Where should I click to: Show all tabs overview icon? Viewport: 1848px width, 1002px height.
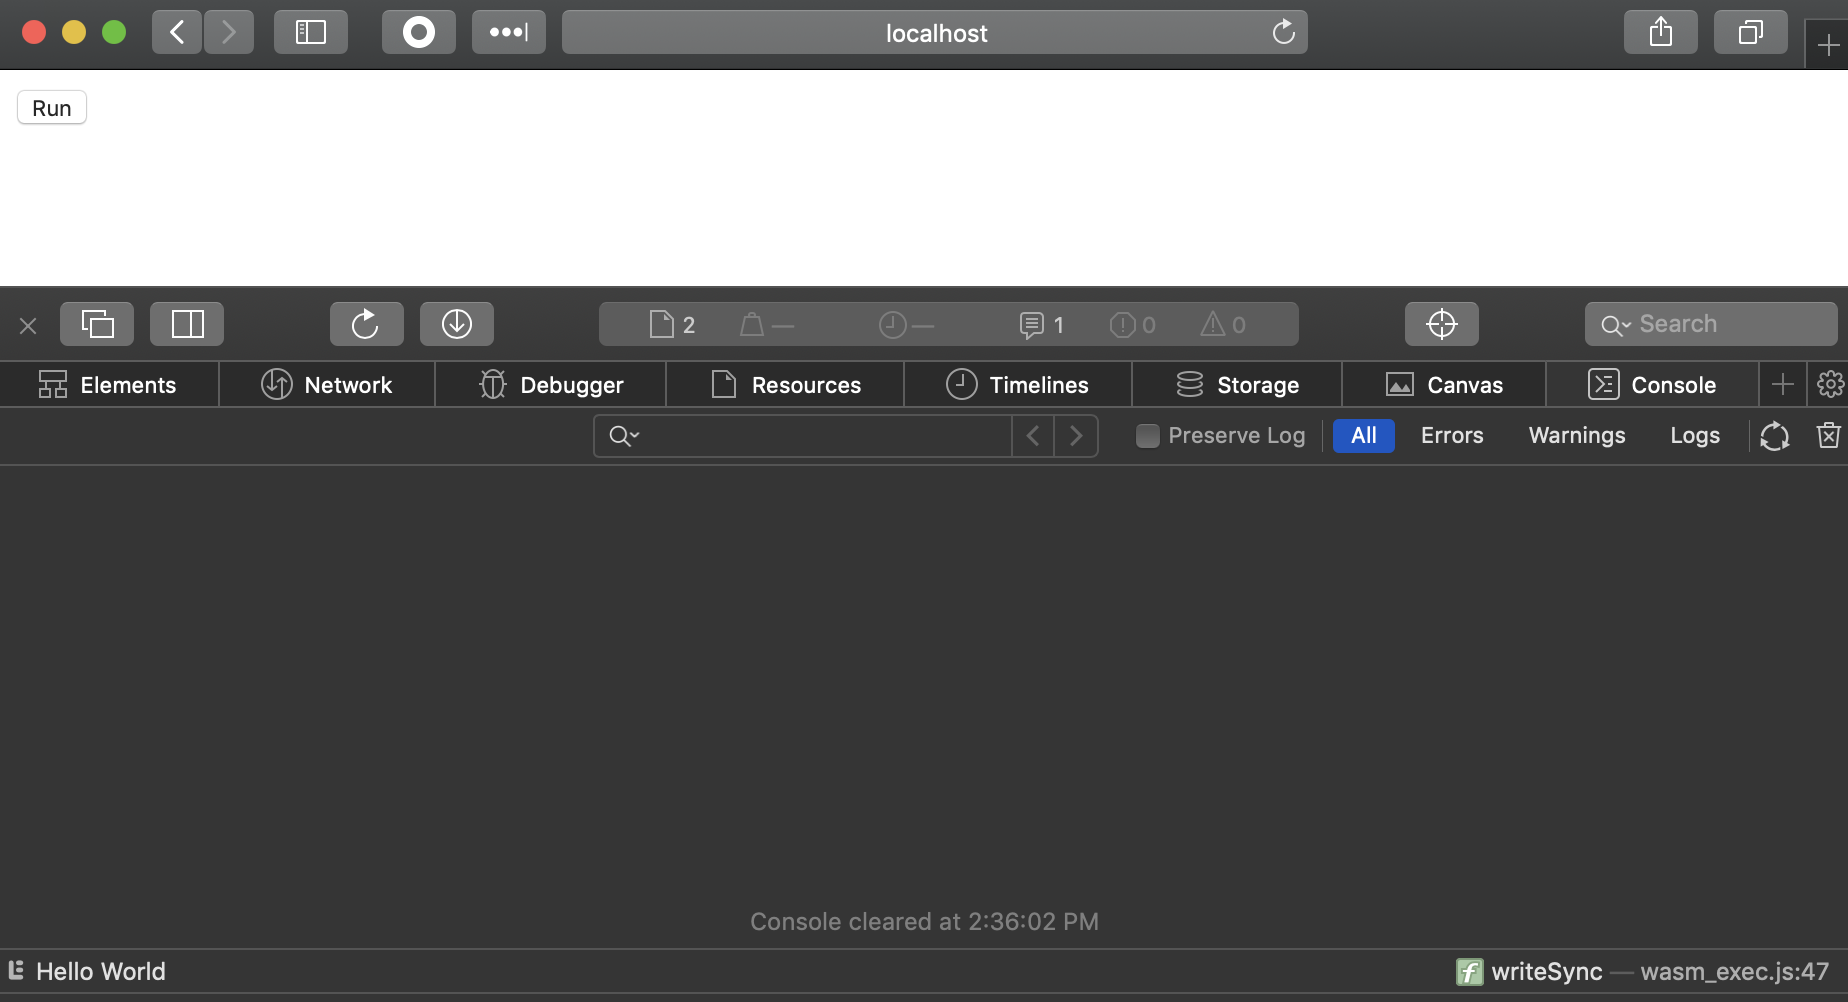click(1751, 32)
